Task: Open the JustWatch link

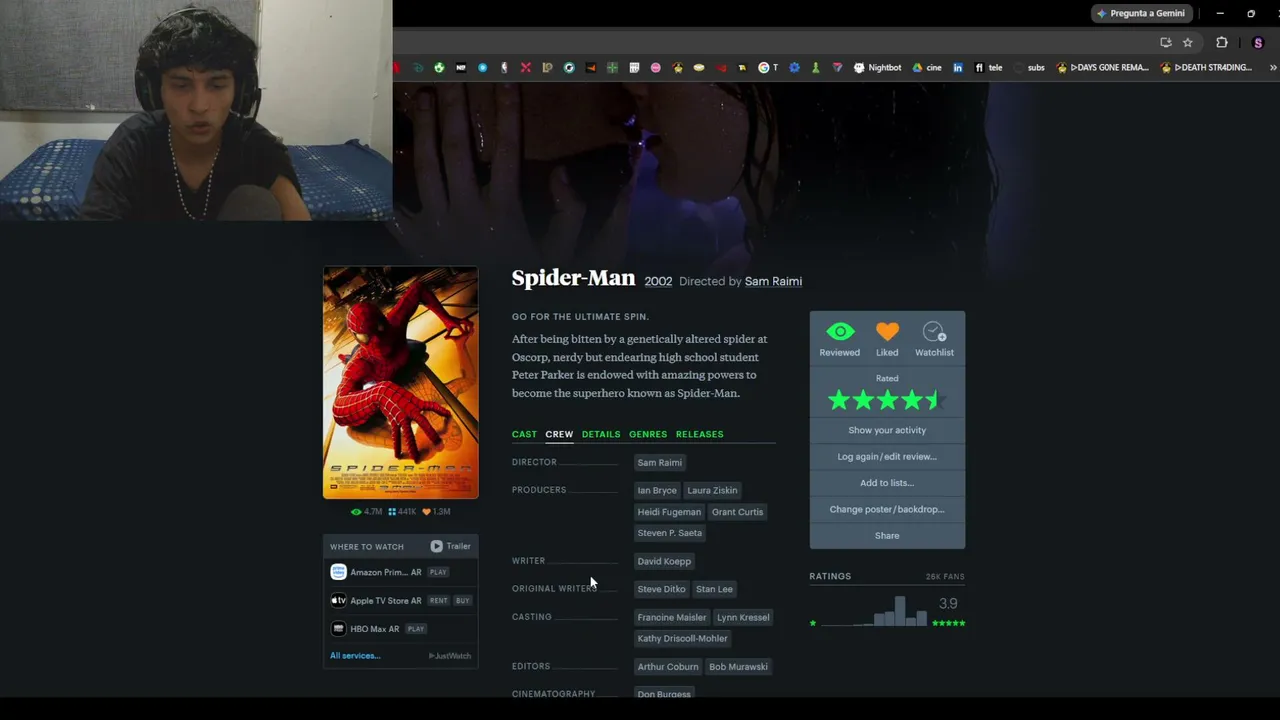Action: click(450, 656)
